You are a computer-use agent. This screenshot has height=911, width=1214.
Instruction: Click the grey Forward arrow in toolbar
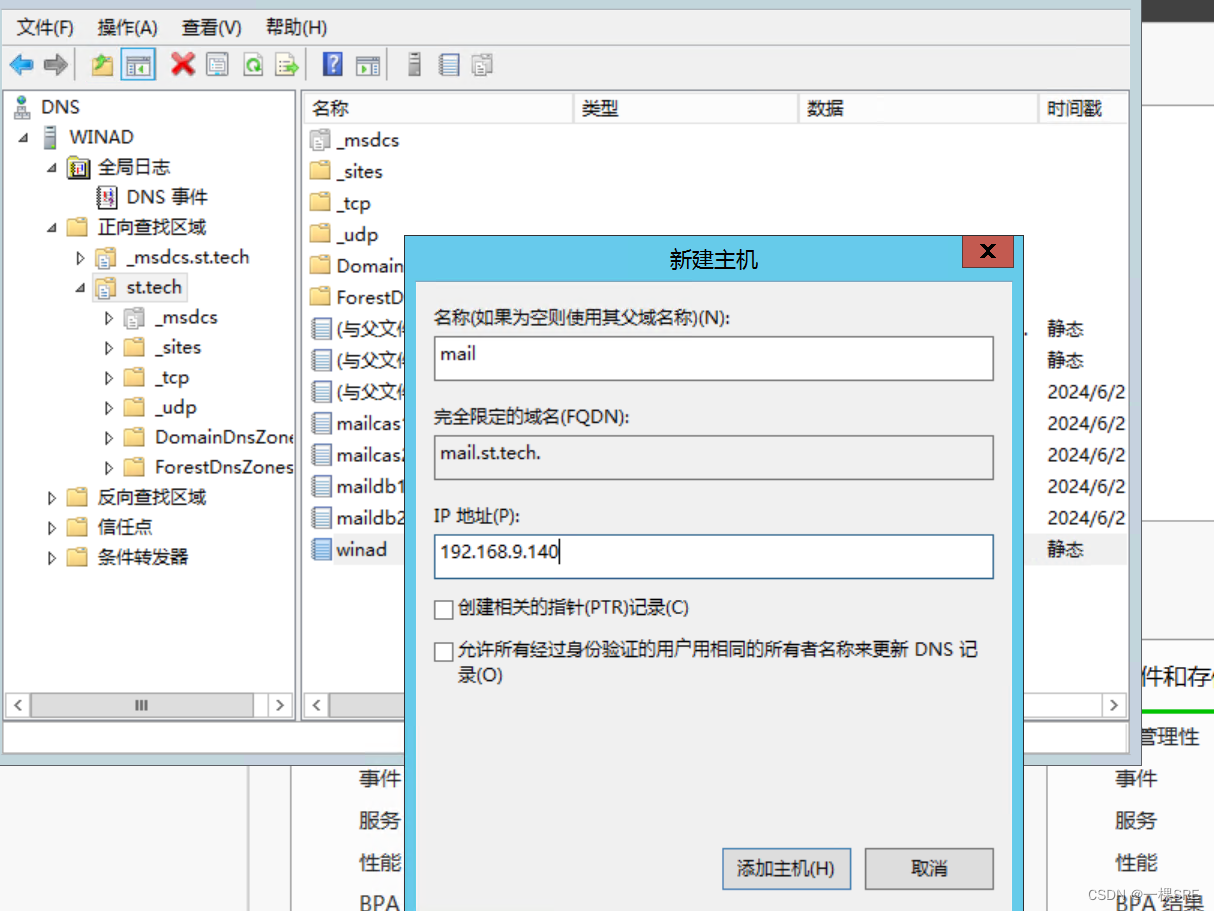(56, 65)
